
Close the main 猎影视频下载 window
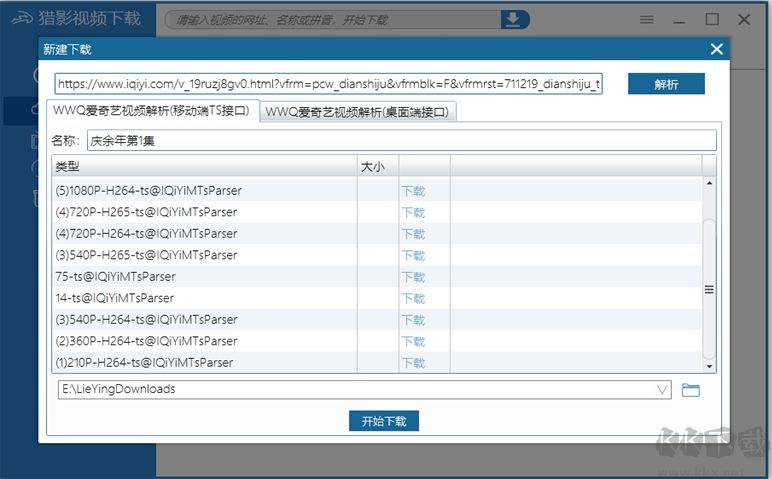[x=744, y=20]
